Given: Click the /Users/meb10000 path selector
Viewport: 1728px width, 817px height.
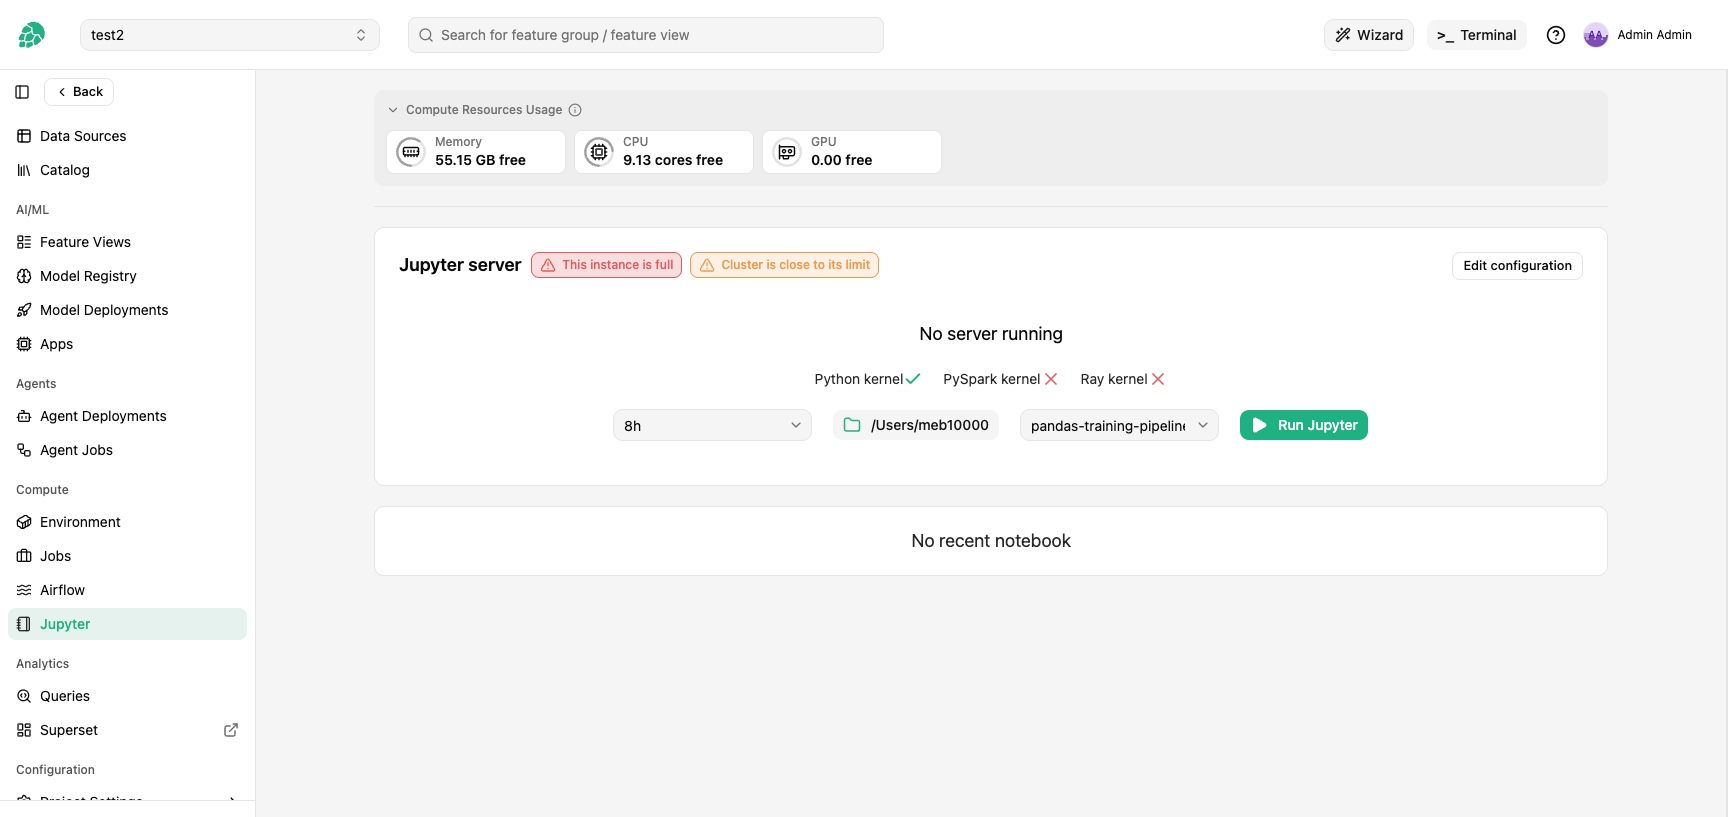Looking at the screenshot, I should pos(916,425).
